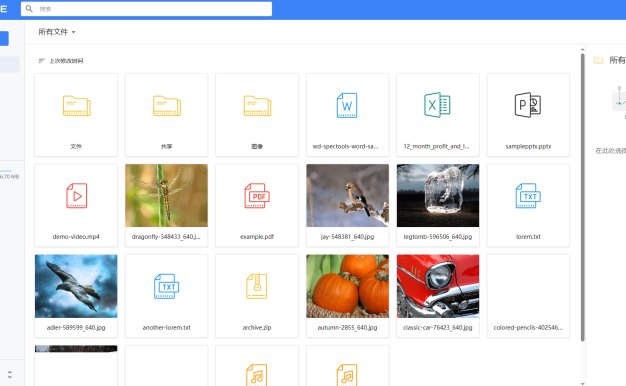The height and width of the screenshot is (386, 626).
Task: Select the samplepptx.pptx PowerPoint icon
Action: pos(528,105)
